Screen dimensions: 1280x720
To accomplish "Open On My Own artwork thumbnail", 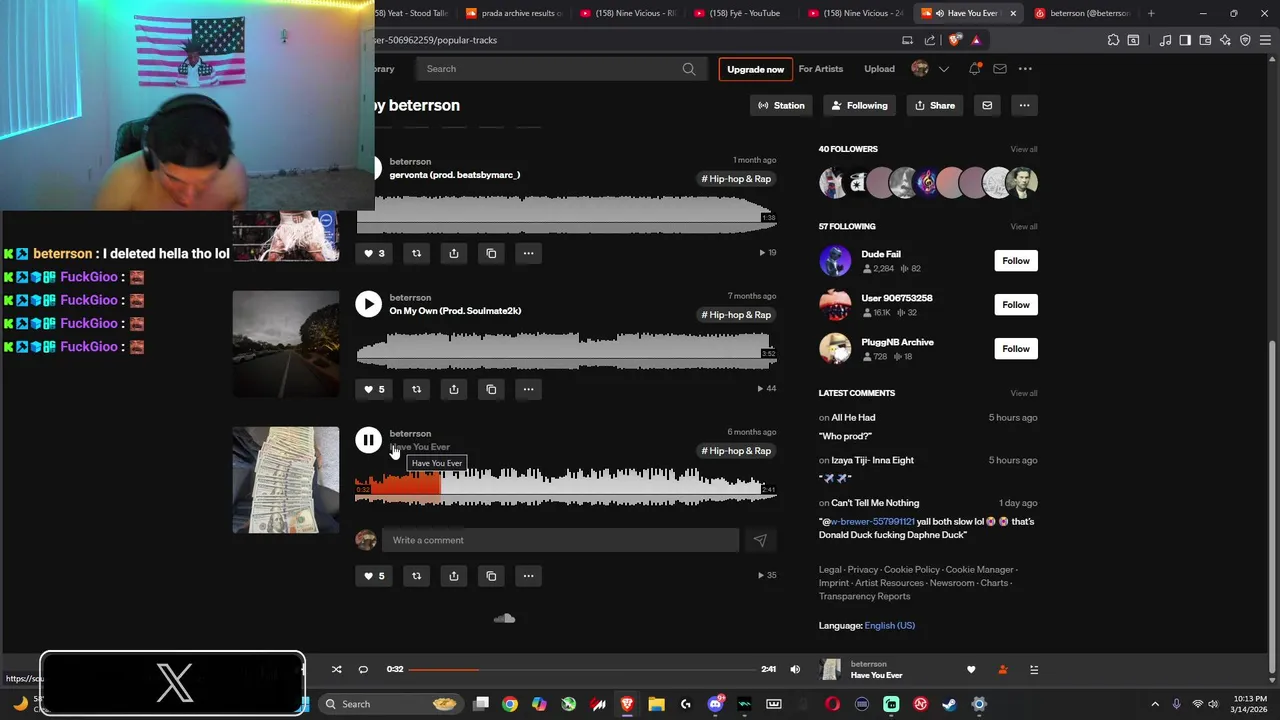I will coord(286,344).
